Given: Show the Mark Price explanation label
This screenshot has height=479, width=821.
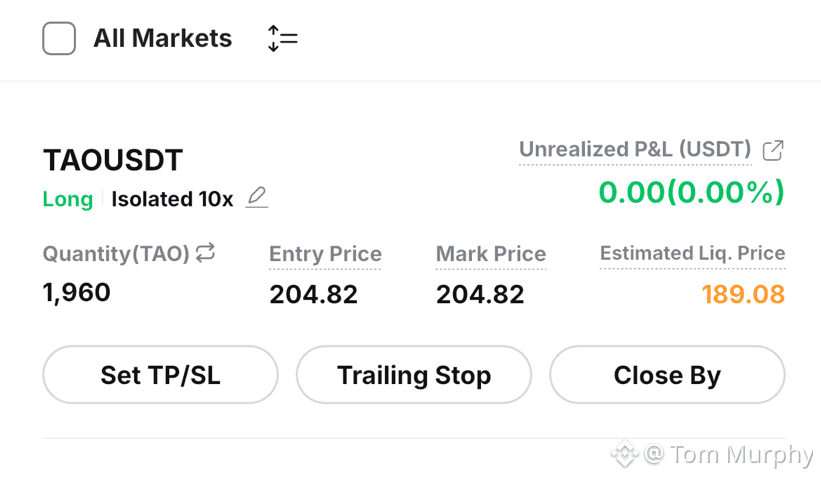Looking at the screenshot, I should [x=491, y=254].
